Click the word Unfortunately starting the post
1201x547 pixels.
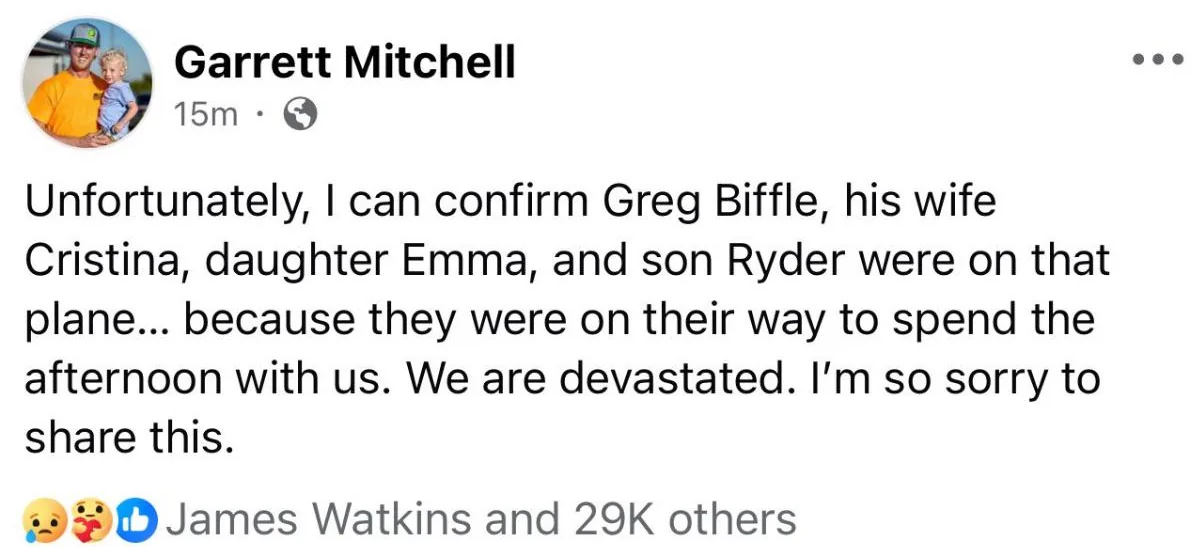[162, 203]
